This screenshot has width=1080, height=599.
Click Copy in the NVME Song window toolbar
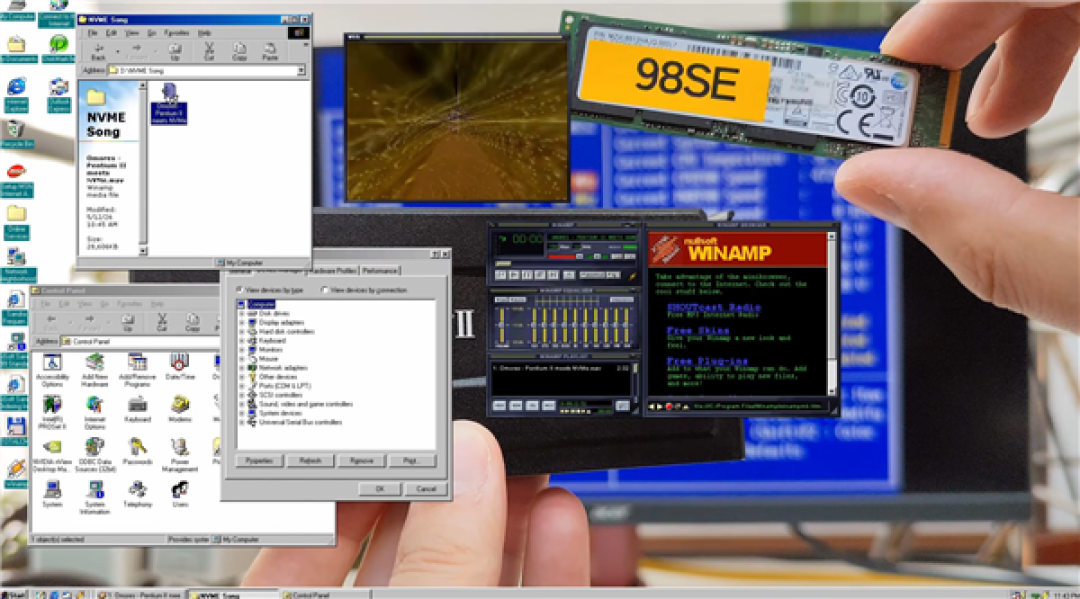coord(239,52)
